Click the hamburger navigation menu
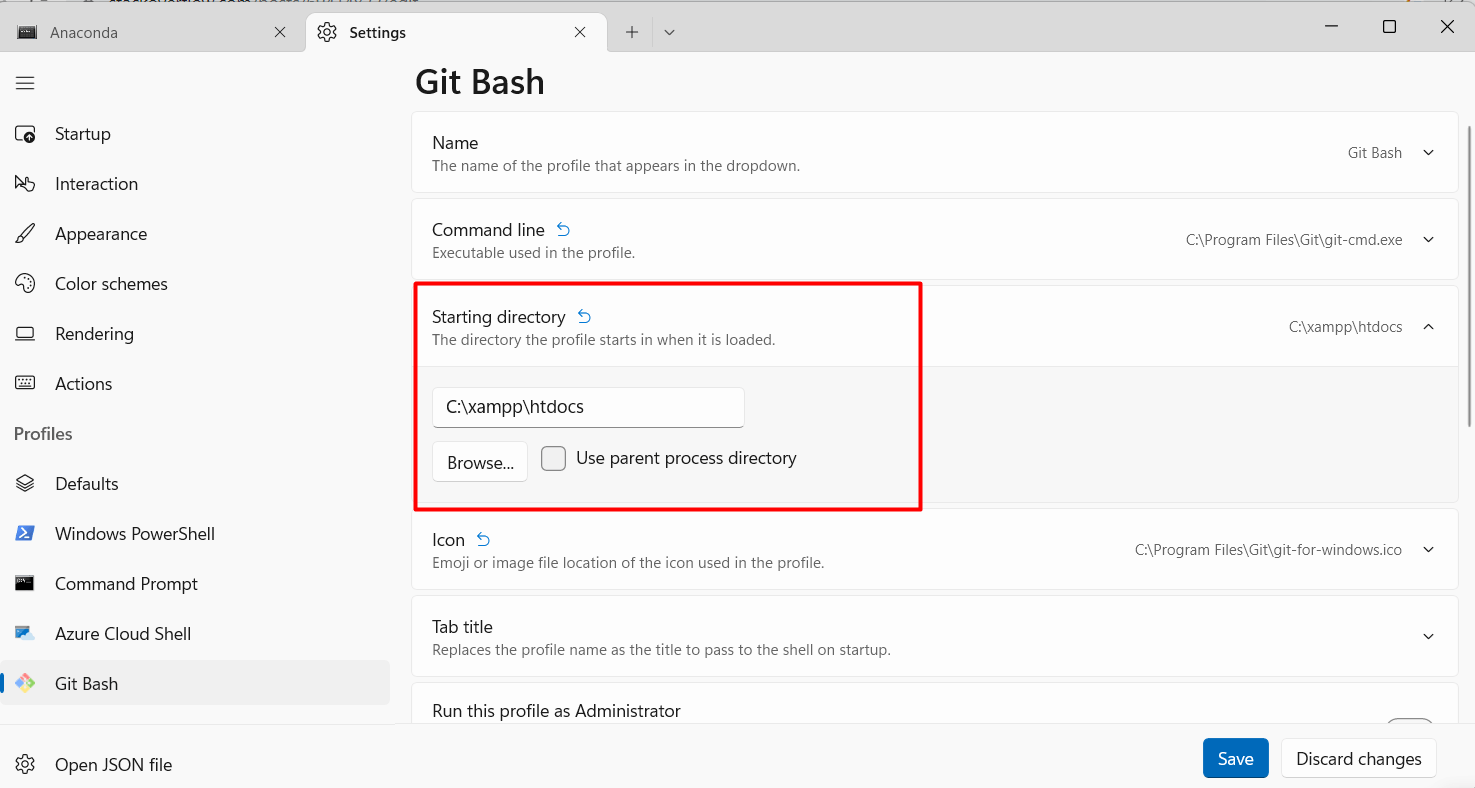The width and height of the screenshot is (1475, 788). coord(24,82)
